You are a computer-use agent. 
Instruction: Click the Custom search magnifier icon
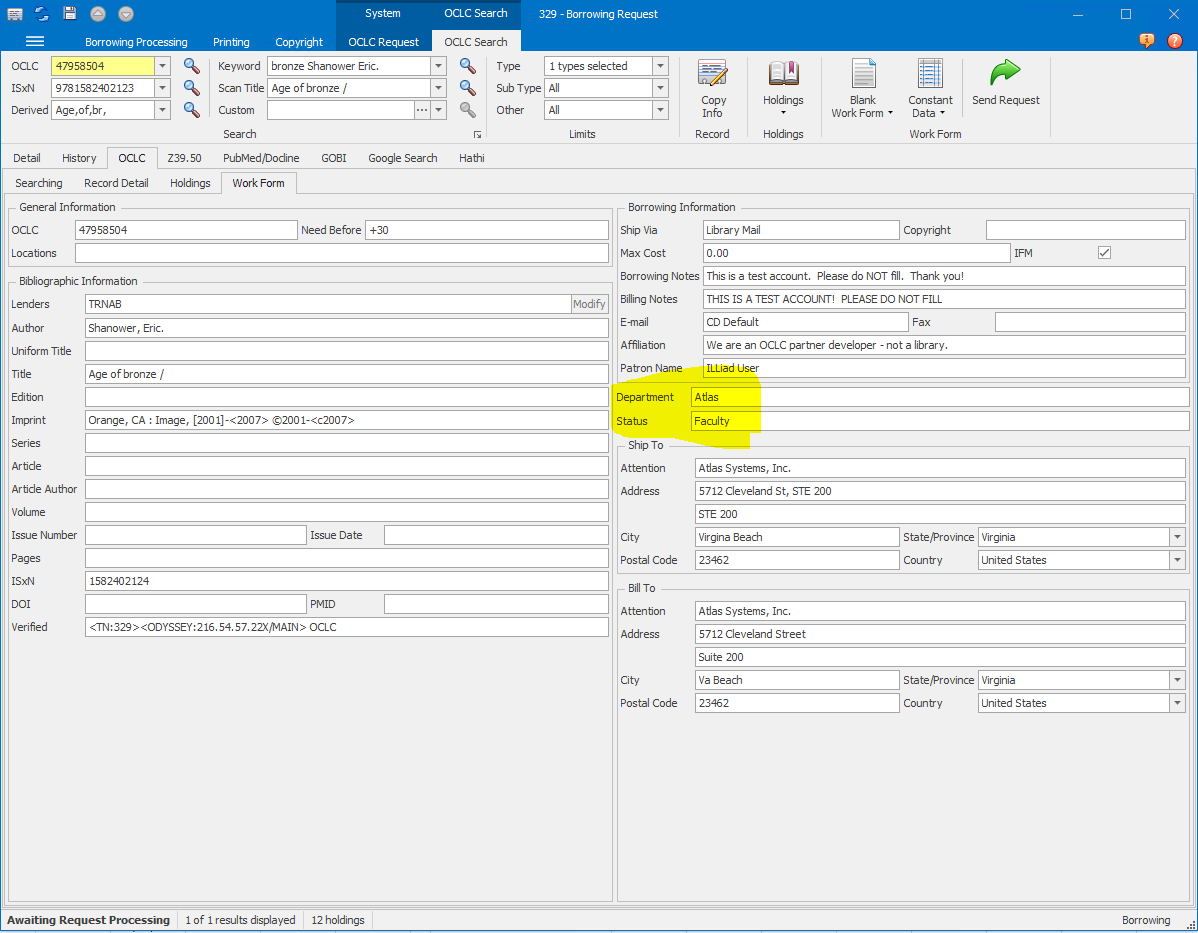pos(467,110)
